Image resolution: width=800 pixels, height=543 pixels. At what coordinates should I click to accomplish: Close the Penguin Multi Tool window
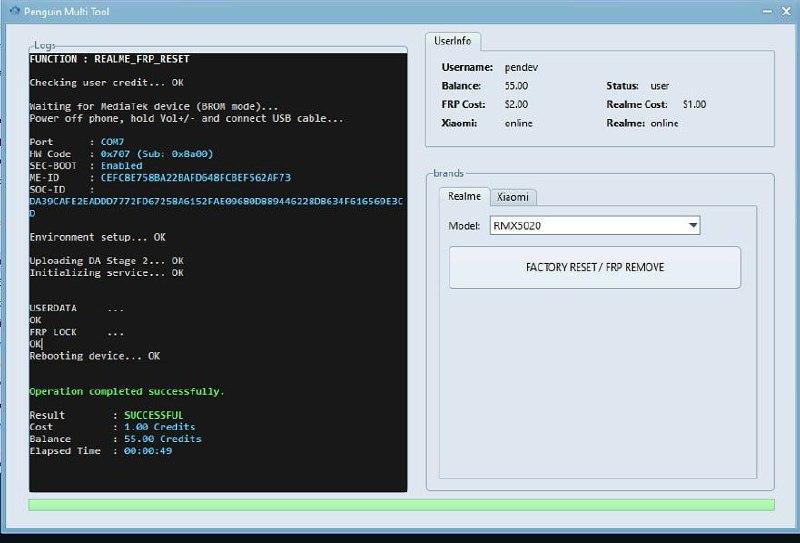tap(786, 11)
